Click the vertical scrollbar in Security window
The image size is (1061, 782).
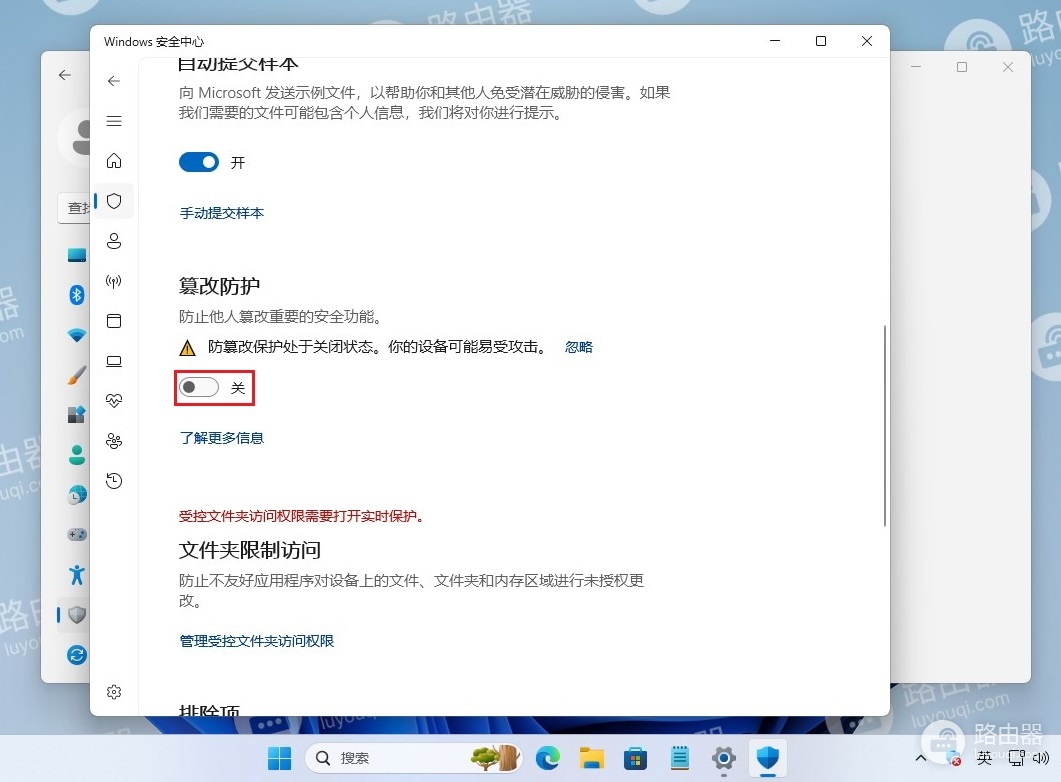pyautogui.click(x=884, y=426)
